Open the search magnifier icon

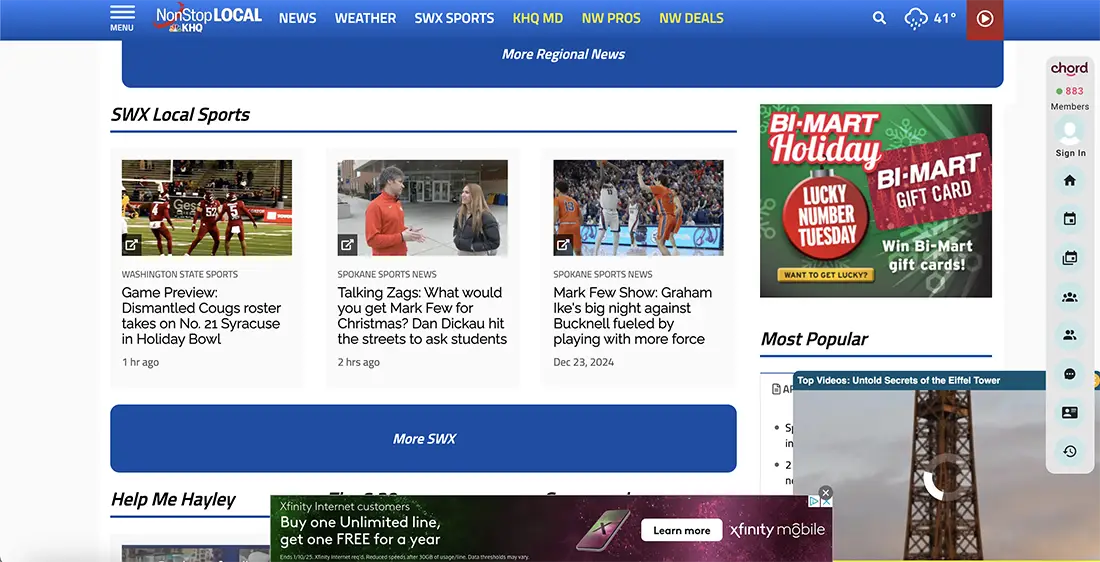pyautogui.click(x=879, y=18)
